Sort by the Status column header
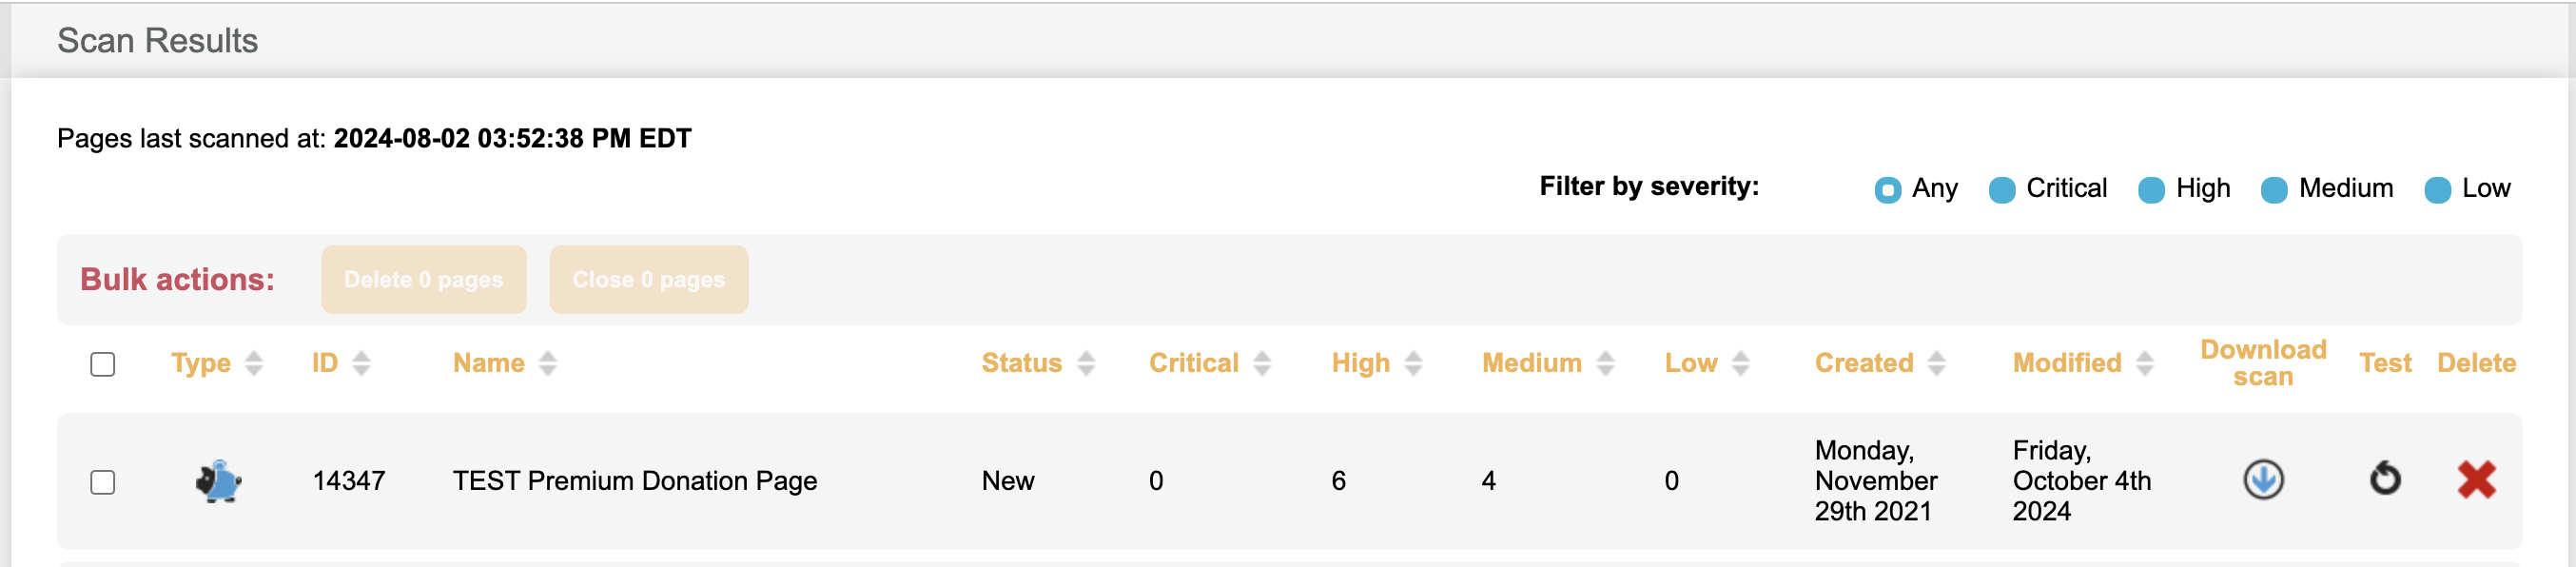Image resolution: width=2576 pixels, height=567 pixels. pos(1021,363)
